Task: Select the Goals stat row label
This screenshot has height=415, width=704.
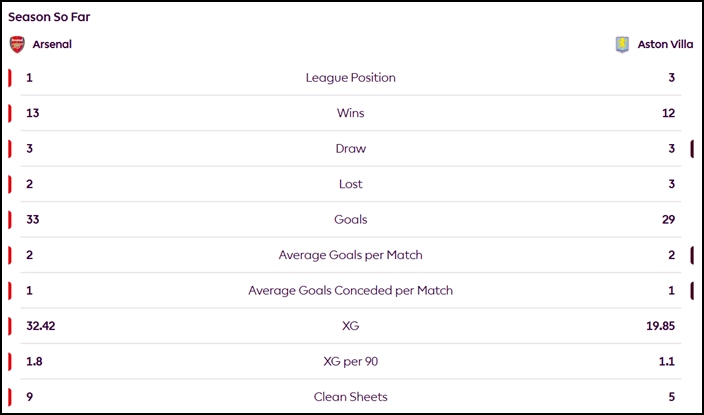Action: pyautogui.click(x=350, y=219)
